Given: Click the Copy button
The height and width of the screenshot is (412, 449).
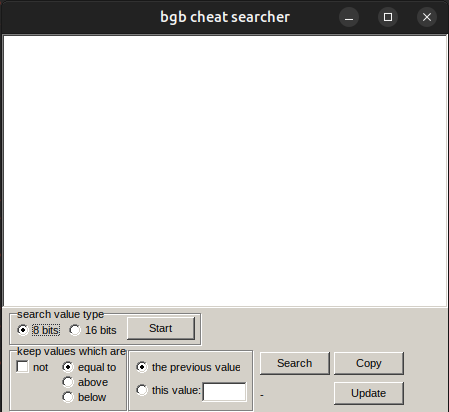Looking at the screenshot, I should coord(369,363).
